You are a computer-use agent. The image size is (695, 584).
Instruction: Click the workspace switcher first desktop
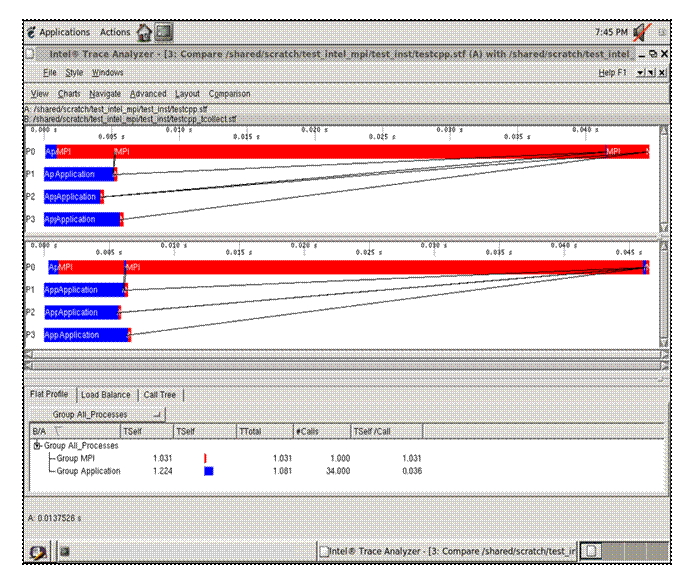tap(591, 551)
